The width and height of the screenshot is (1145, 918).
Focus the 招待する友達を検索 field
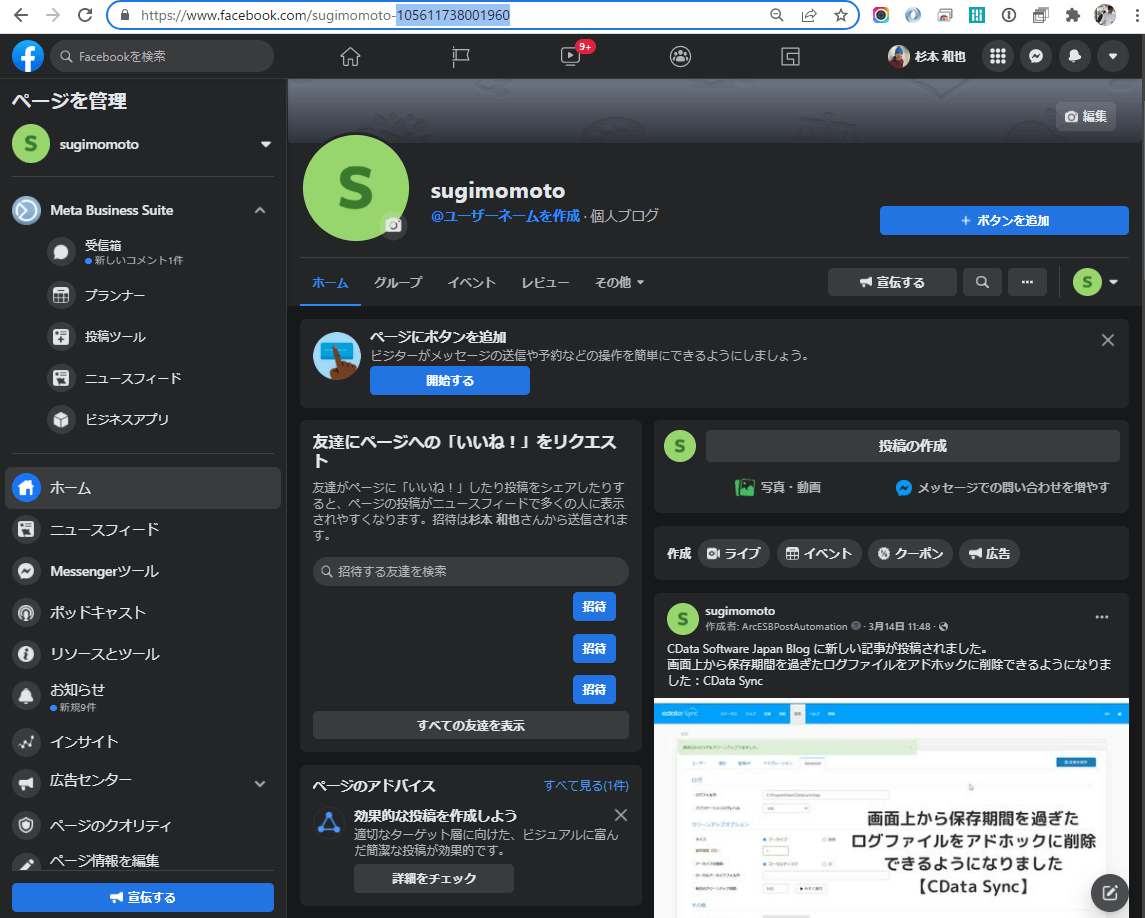coord(471,571)
